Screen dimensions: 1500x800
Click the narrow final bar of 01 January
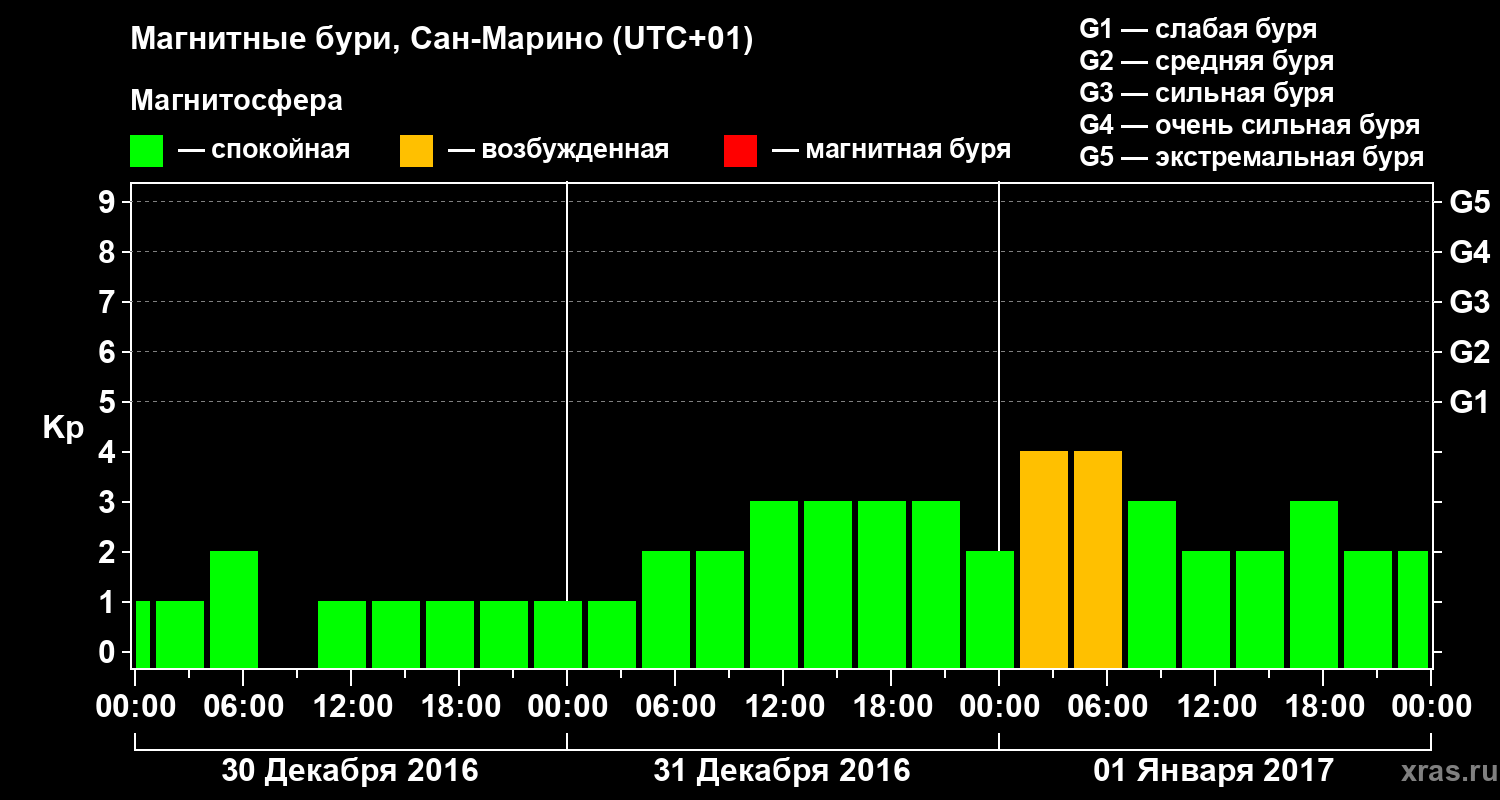point(1413,609)
